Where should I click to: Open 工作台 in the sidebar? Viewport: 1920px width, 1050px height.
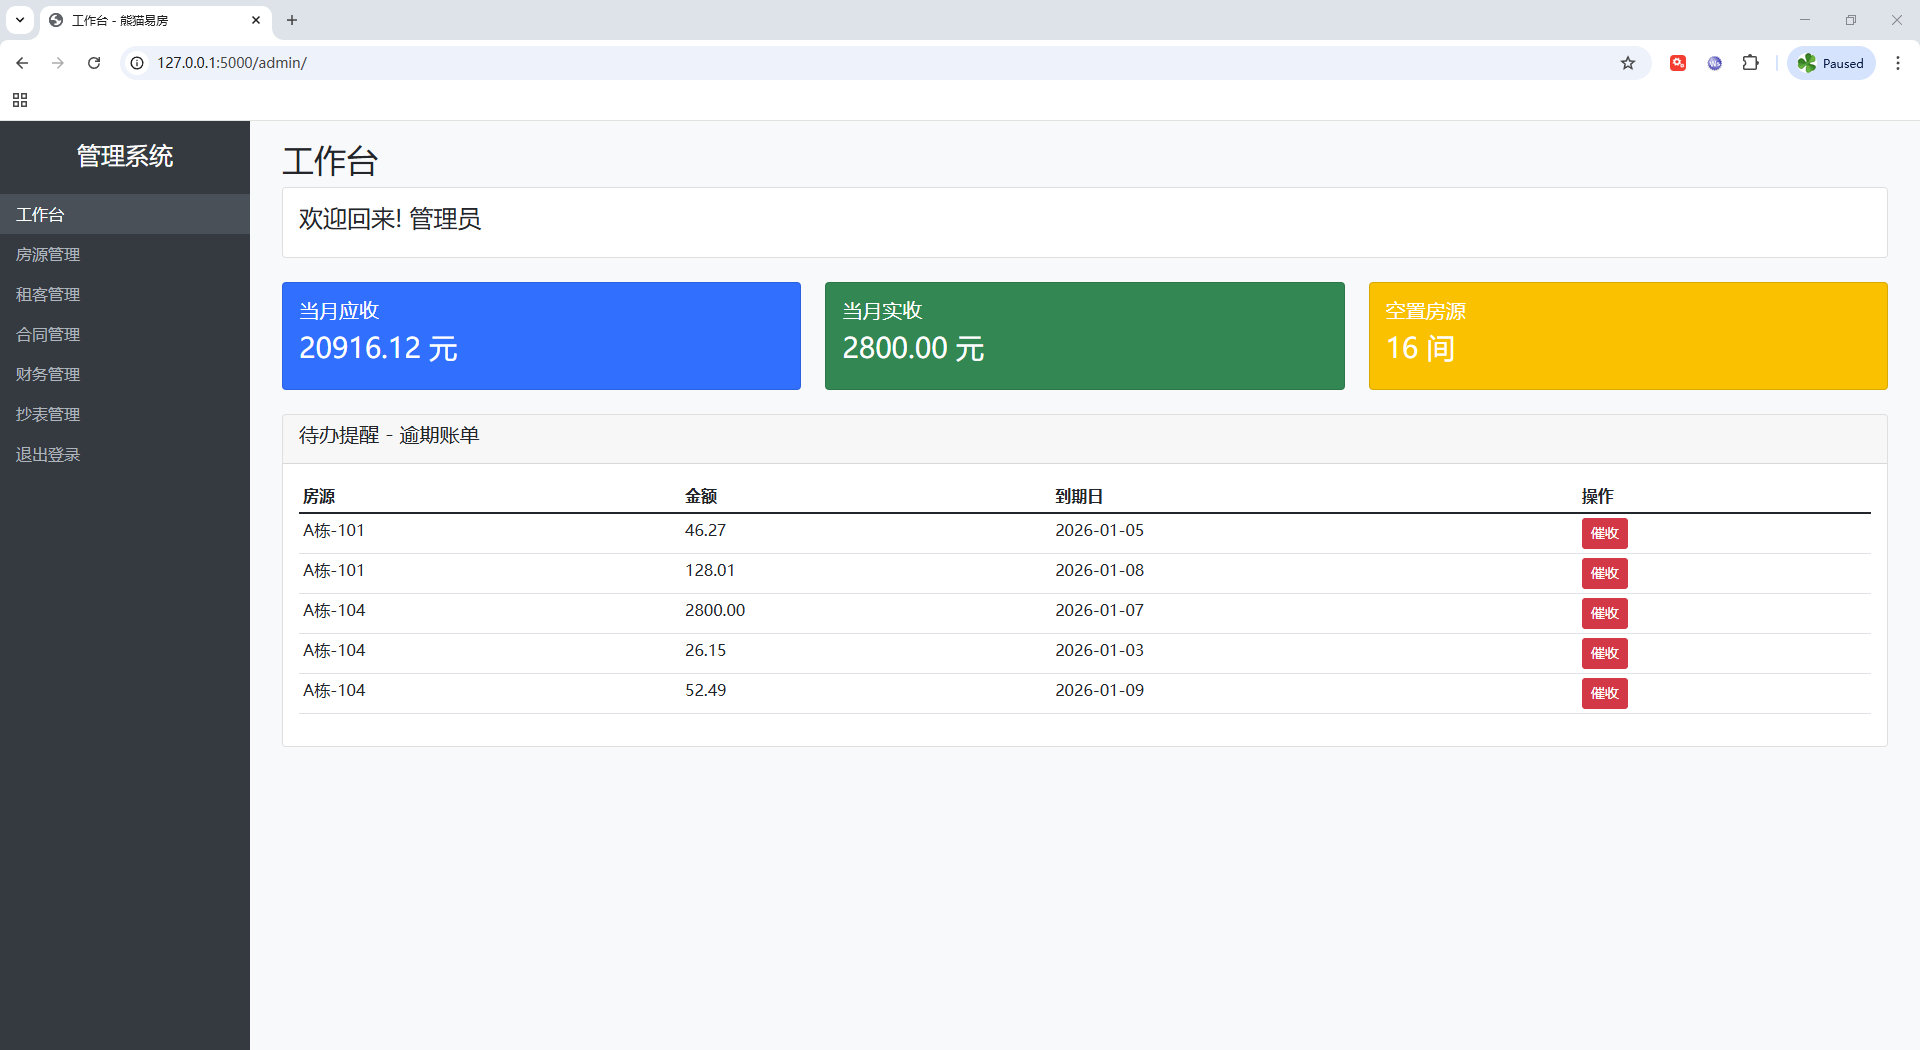coord(125,214)
